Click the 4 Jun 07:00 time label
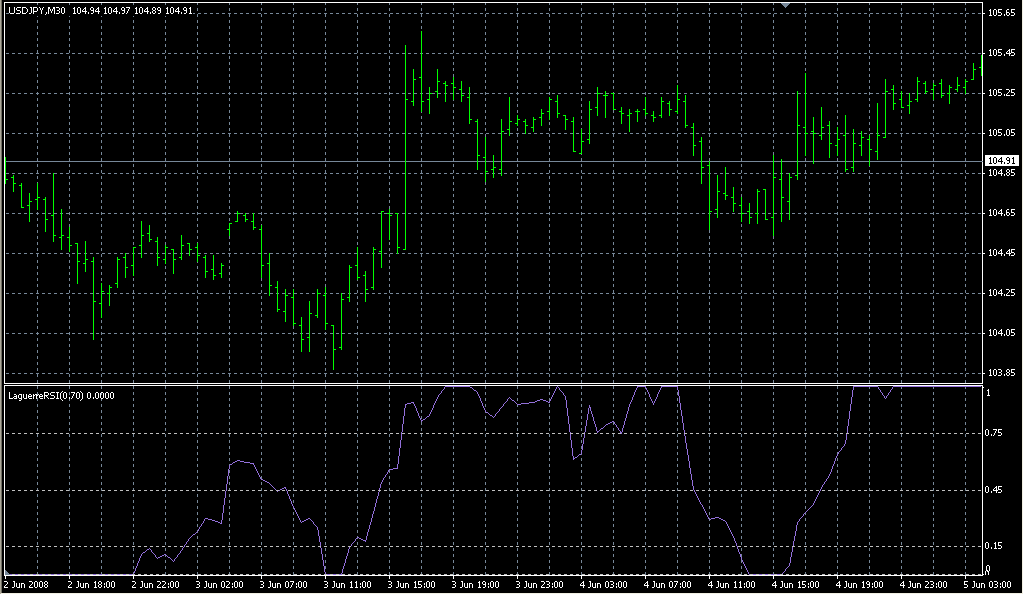This screenshot has width=1024, height=594. click(x=664, y=584)
